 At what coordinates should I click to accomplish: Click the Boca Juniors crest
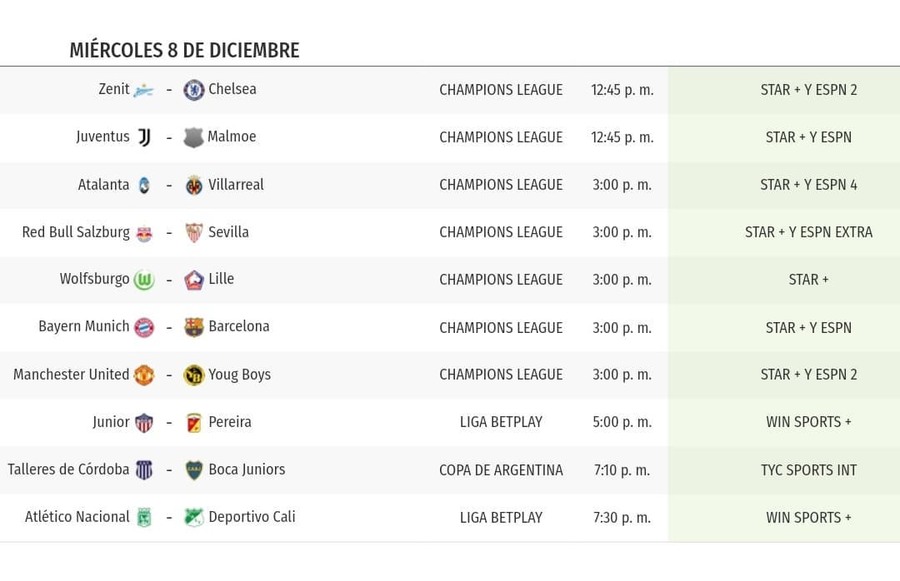pyautogui.click(x=194, y=470)
